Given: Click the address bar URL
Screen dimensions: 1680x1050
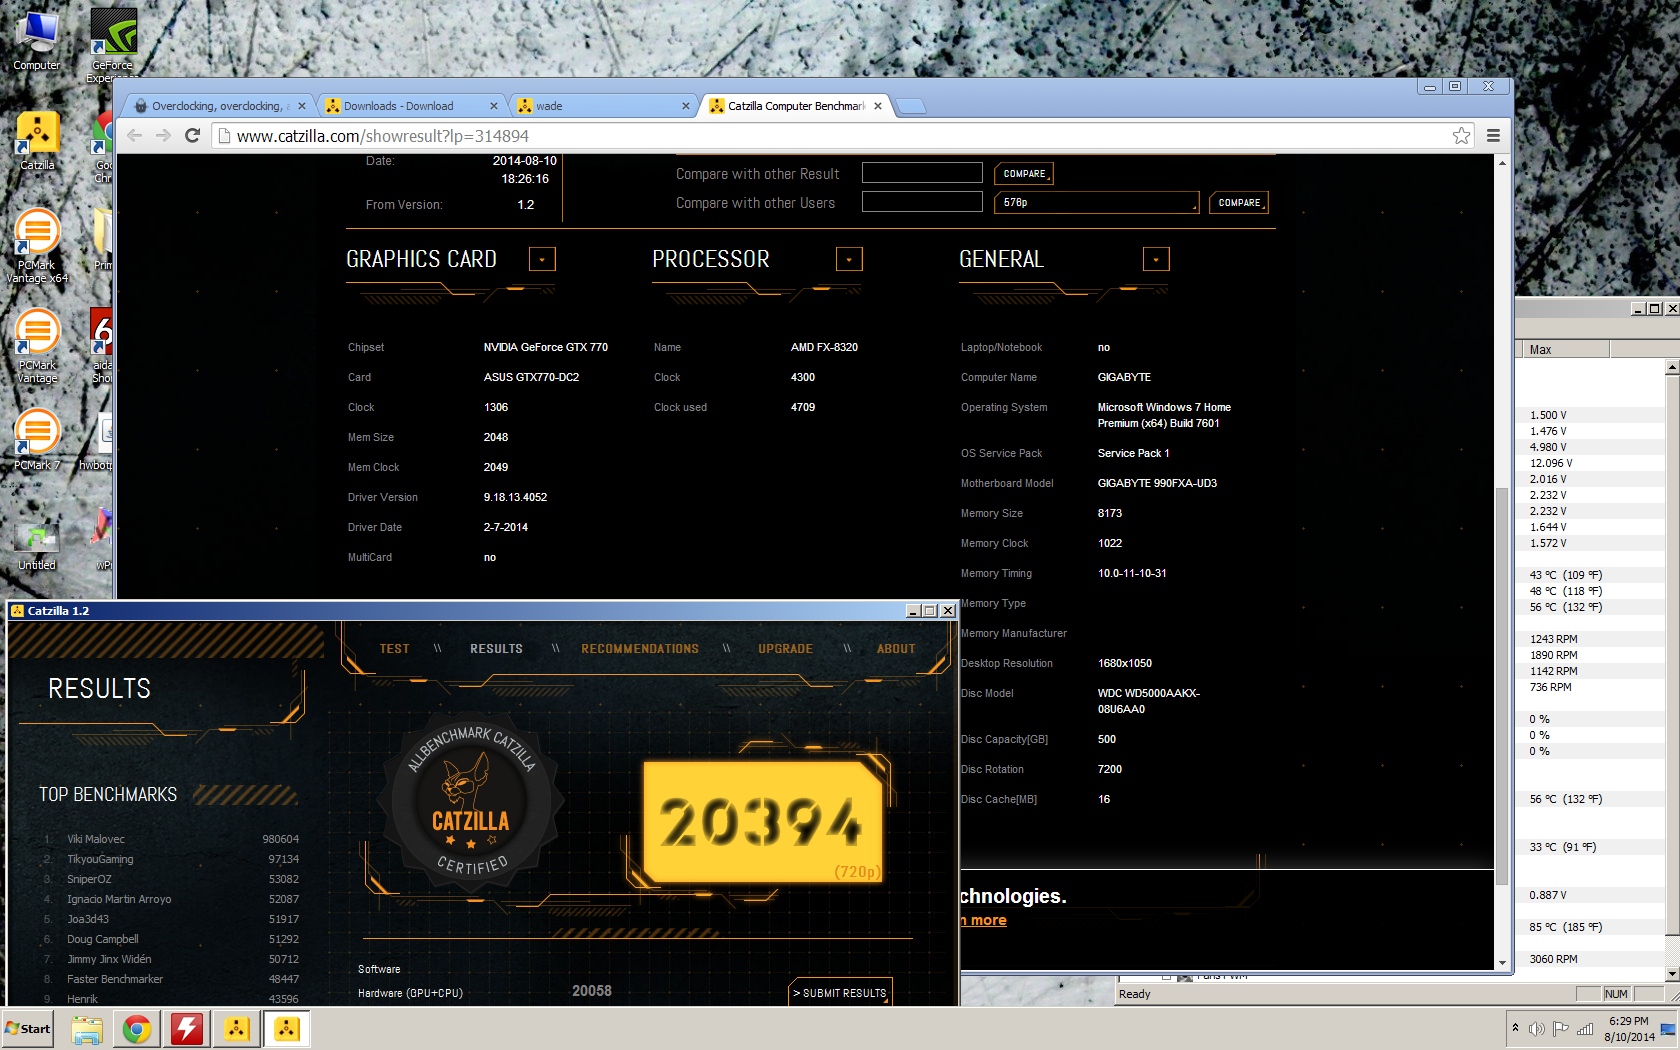Looking at the screenshot, I should tap(383, 136).
